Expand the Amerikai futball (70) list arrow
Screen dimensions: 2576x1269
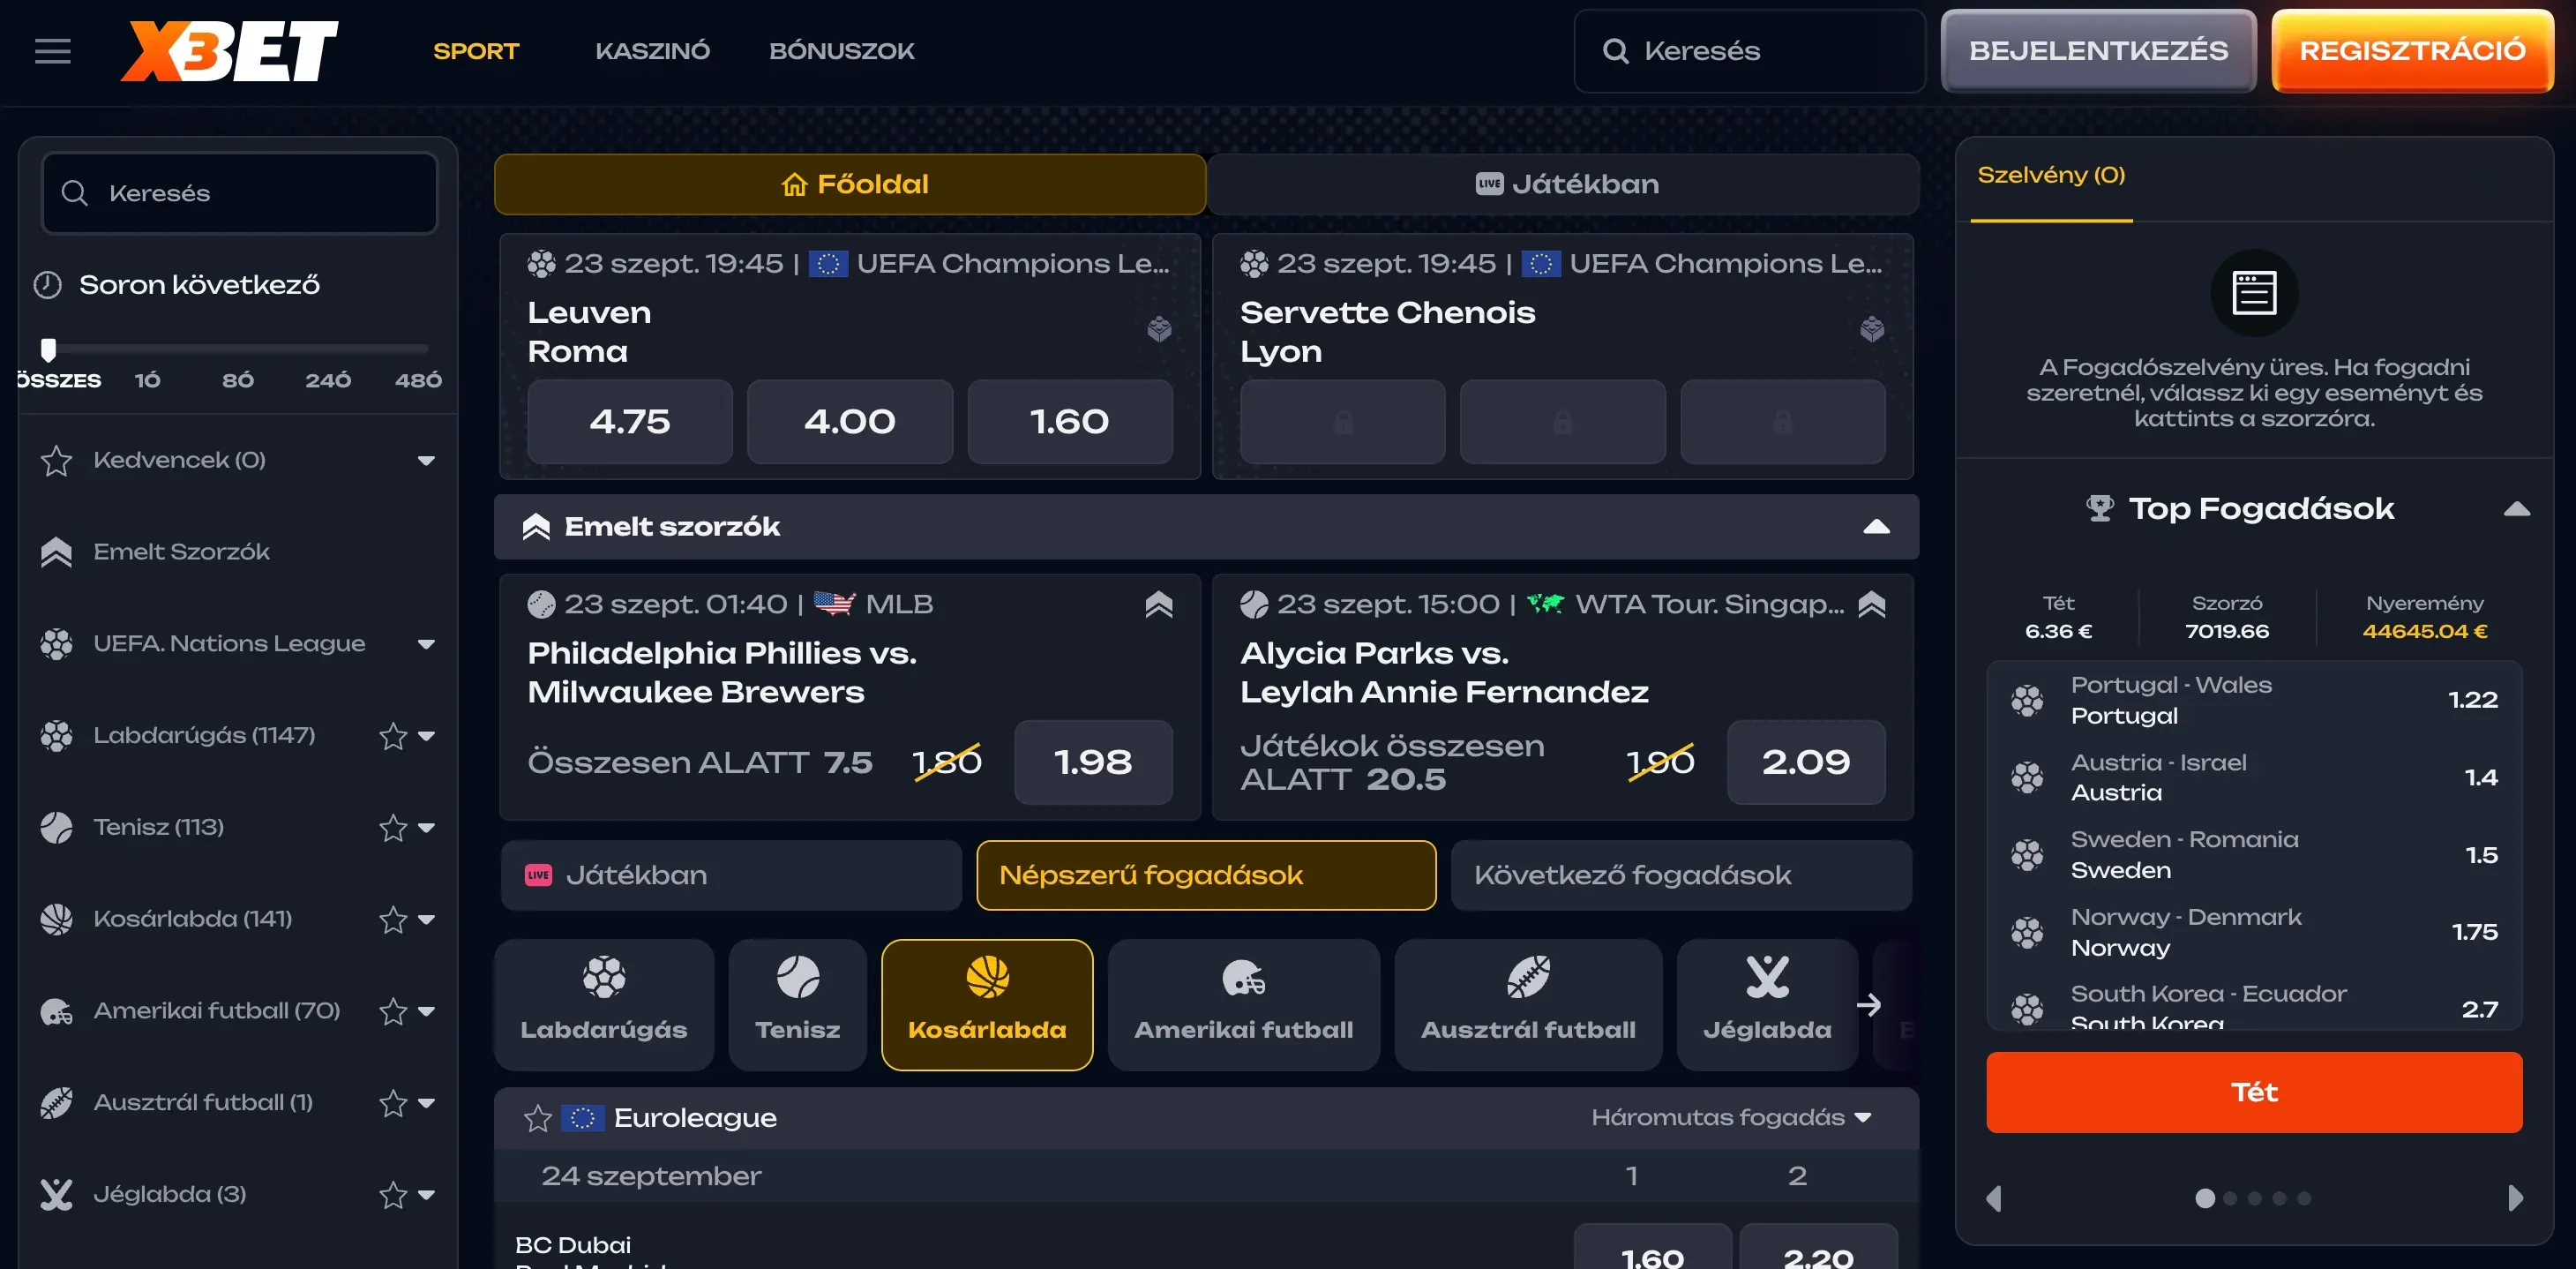coord(426,1011)
